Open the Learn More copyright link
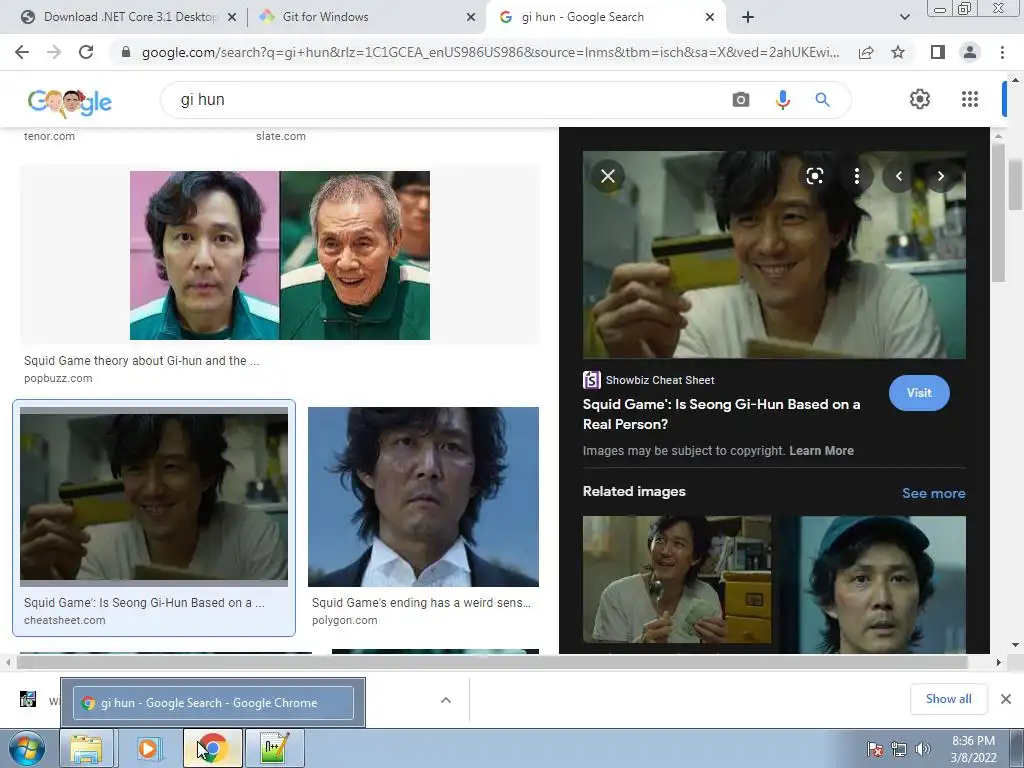 click(821, 451)
